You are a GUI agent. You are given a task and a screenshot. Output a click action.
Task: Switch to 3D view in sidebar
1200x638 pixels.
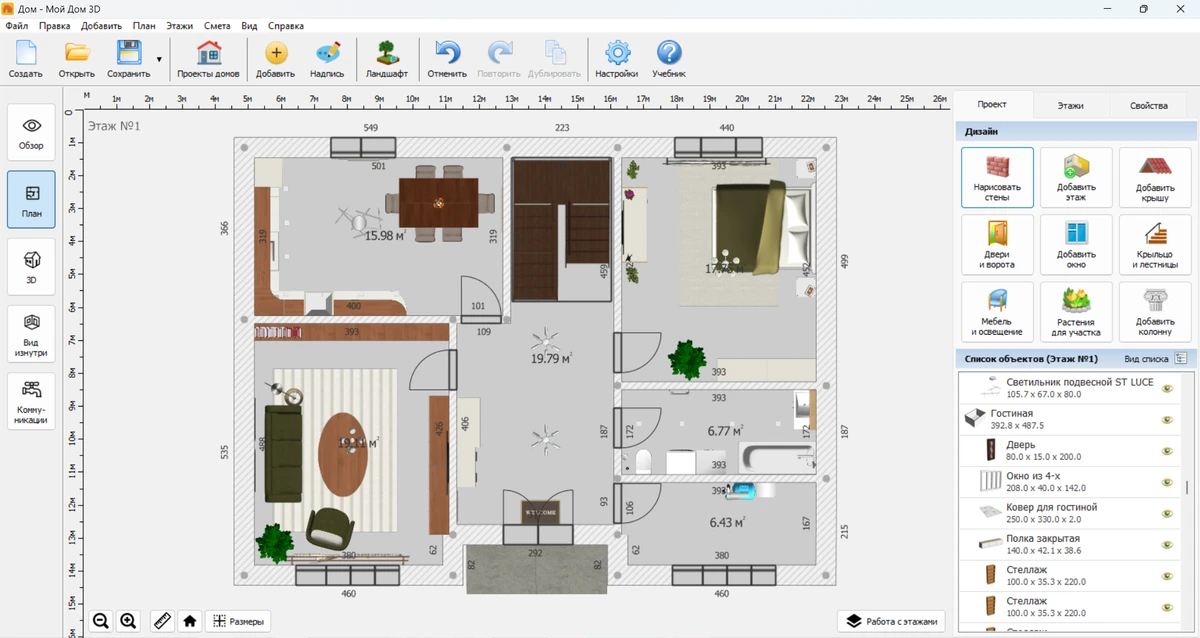point(31,267)
